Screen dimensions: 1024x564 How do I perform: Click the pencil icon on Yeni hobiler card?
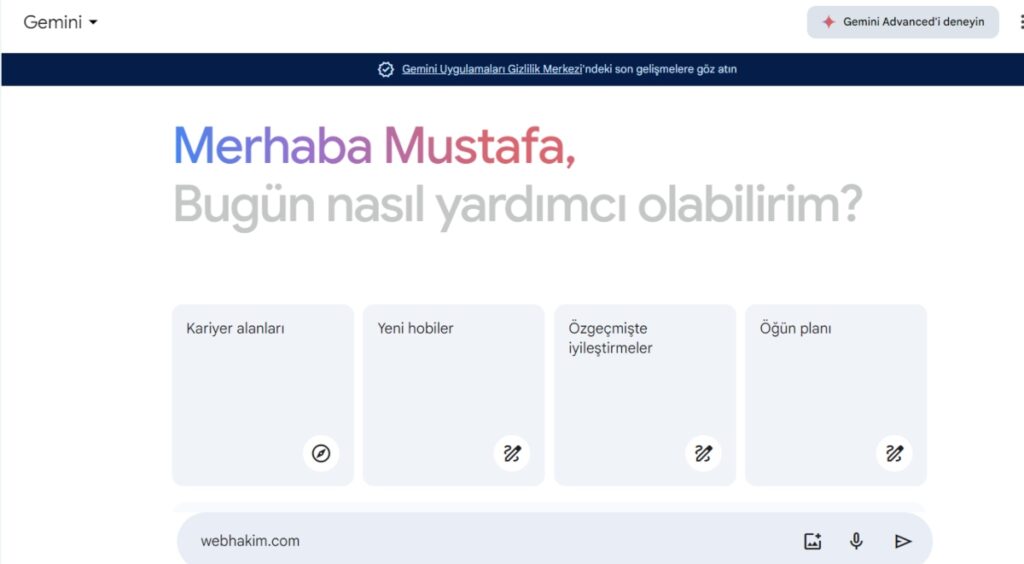pos(512,454)
